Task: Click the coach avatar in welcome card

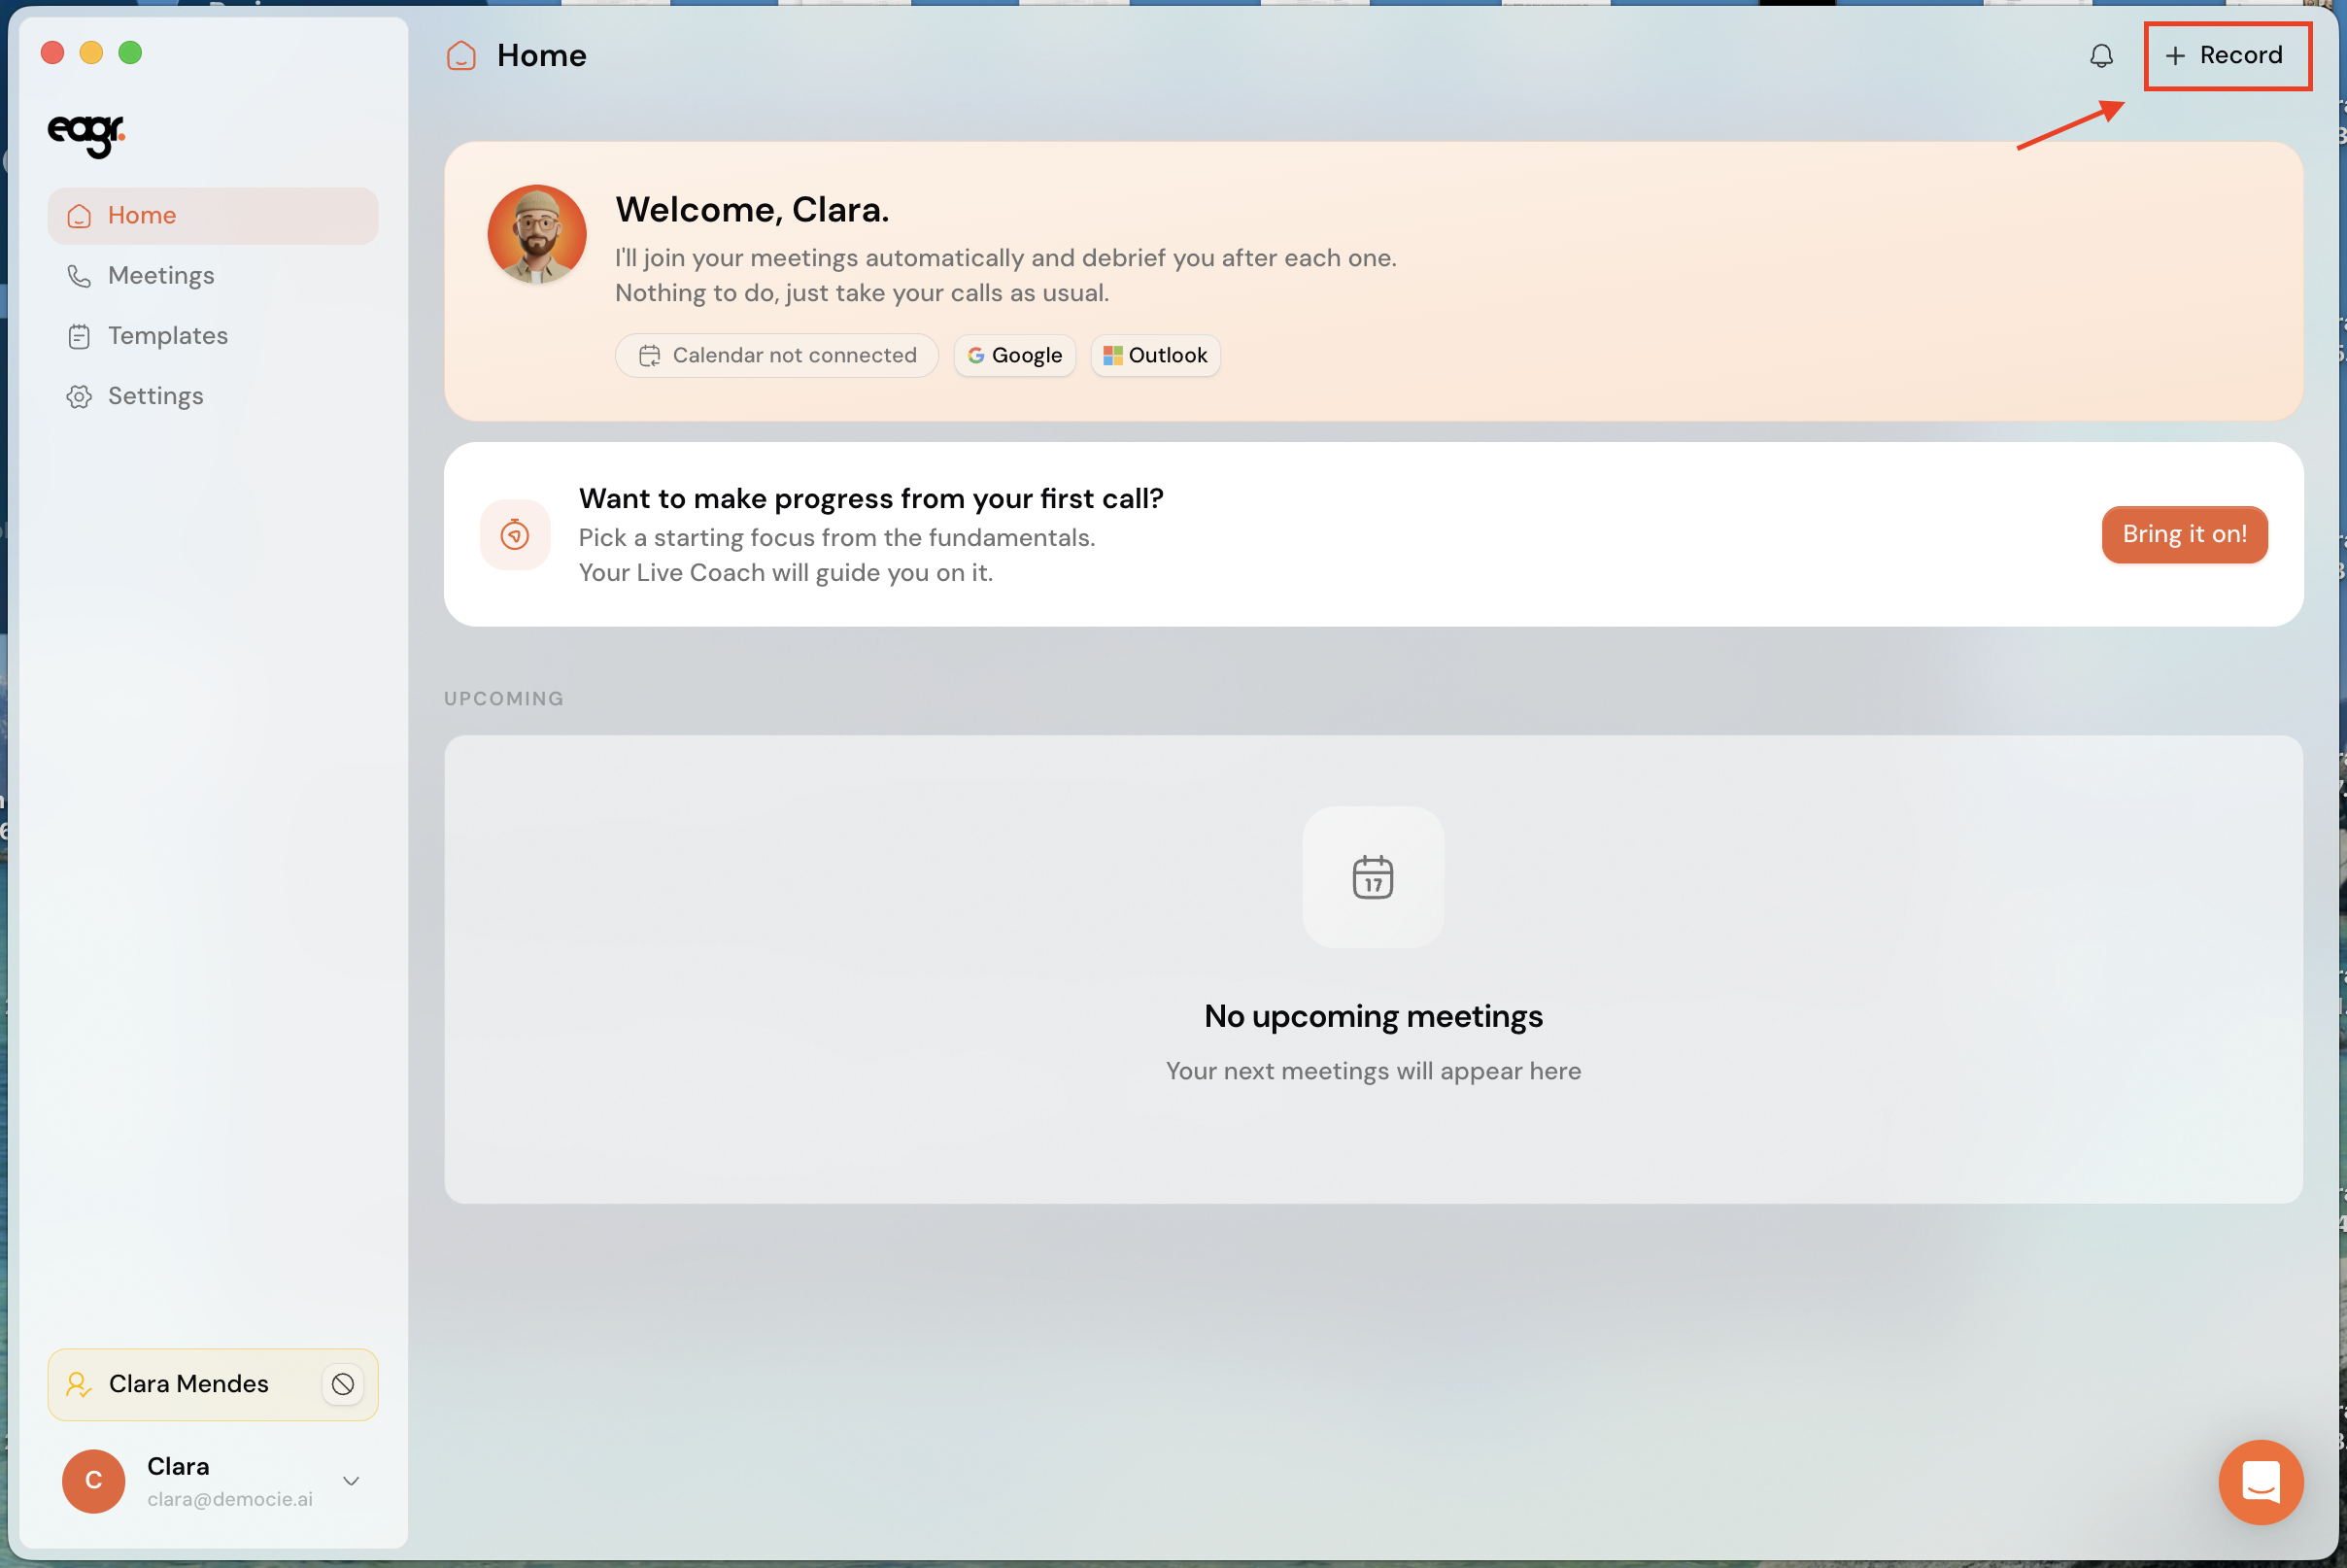Action: (x=537, y=234)
